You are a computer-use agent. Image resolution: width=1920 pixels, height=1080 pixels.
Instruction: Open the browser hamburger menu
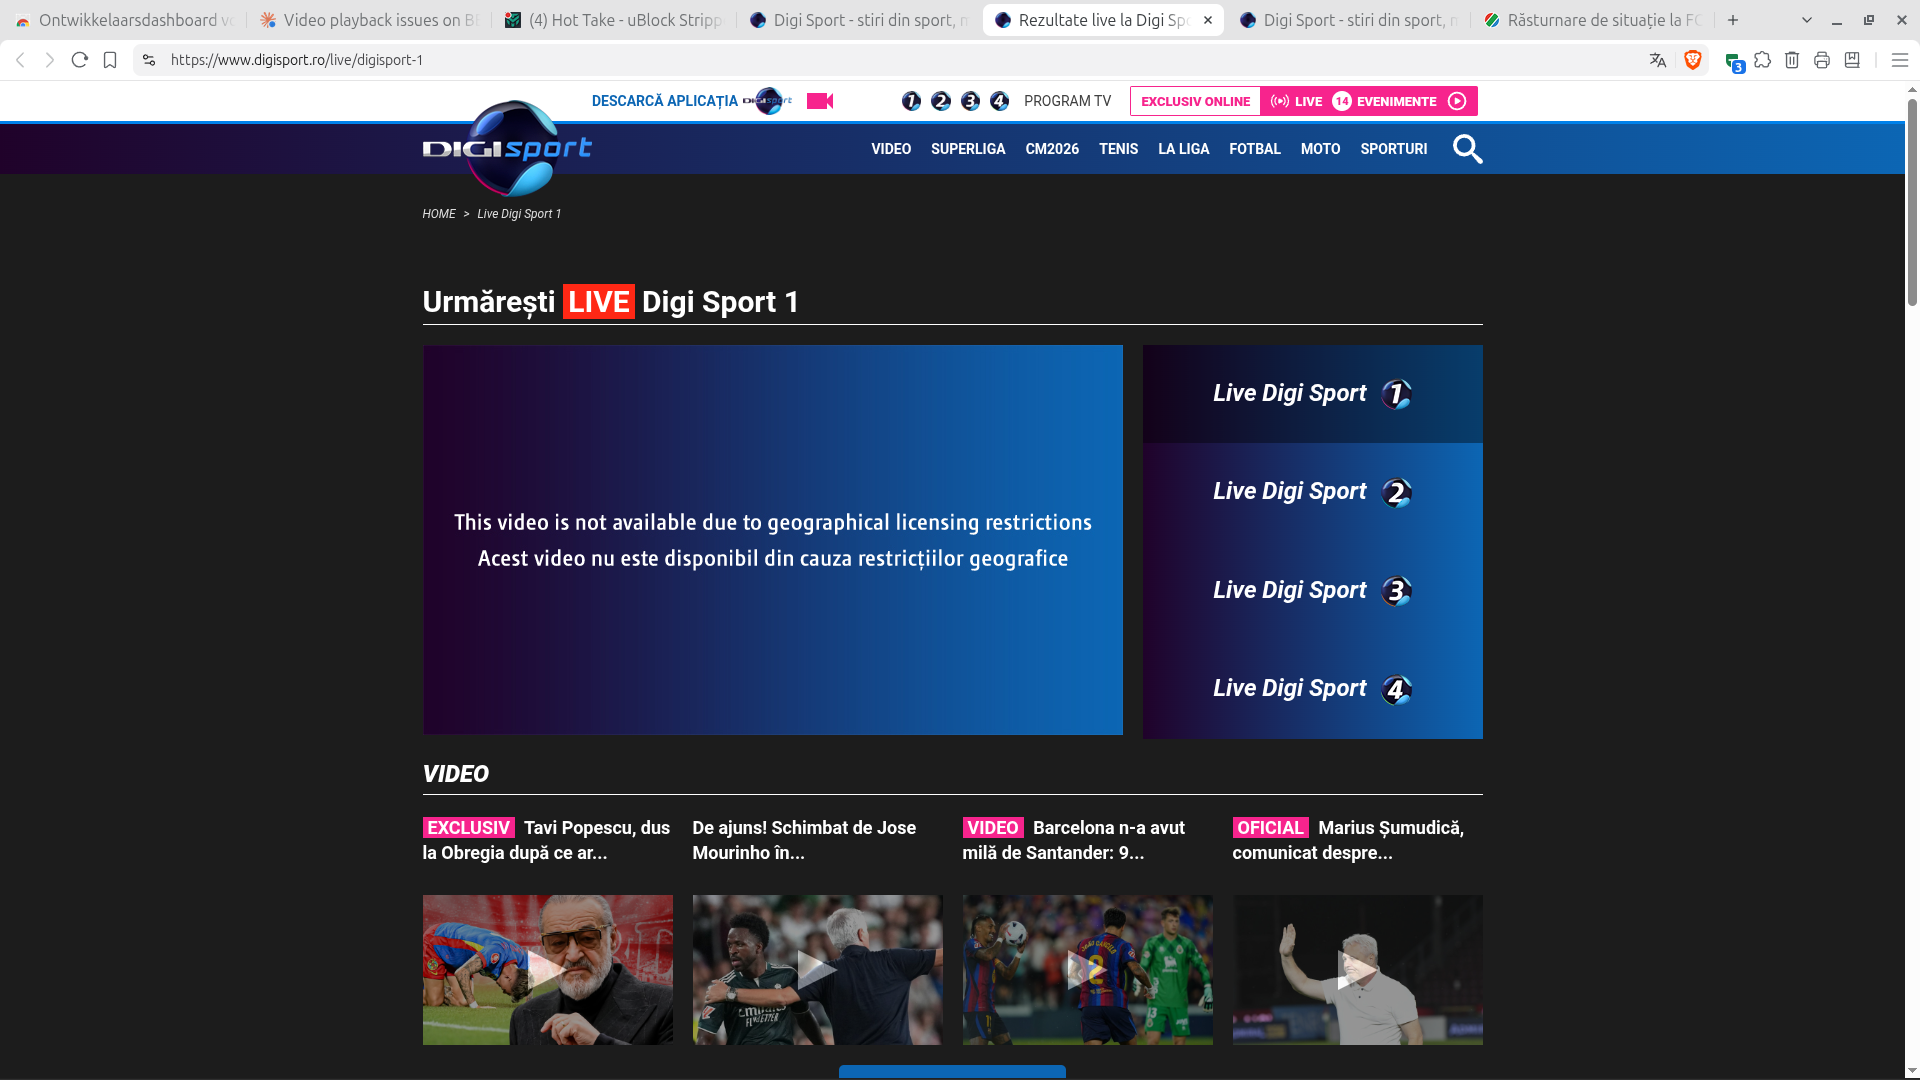point(1900,60)
